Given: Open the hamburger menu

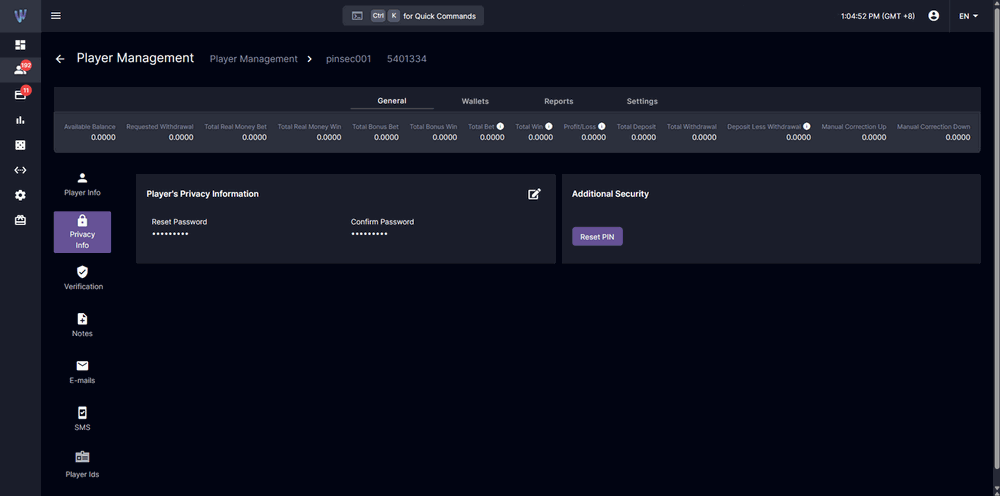Looking at the screenshot, I should [55, 15].
